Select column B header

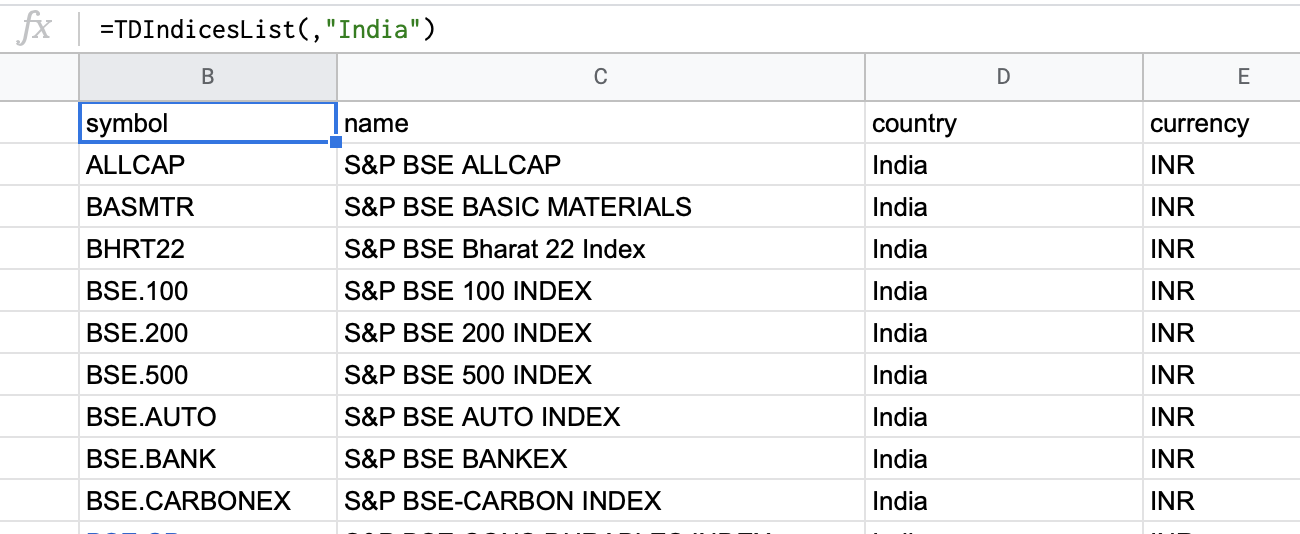(208, 77)
